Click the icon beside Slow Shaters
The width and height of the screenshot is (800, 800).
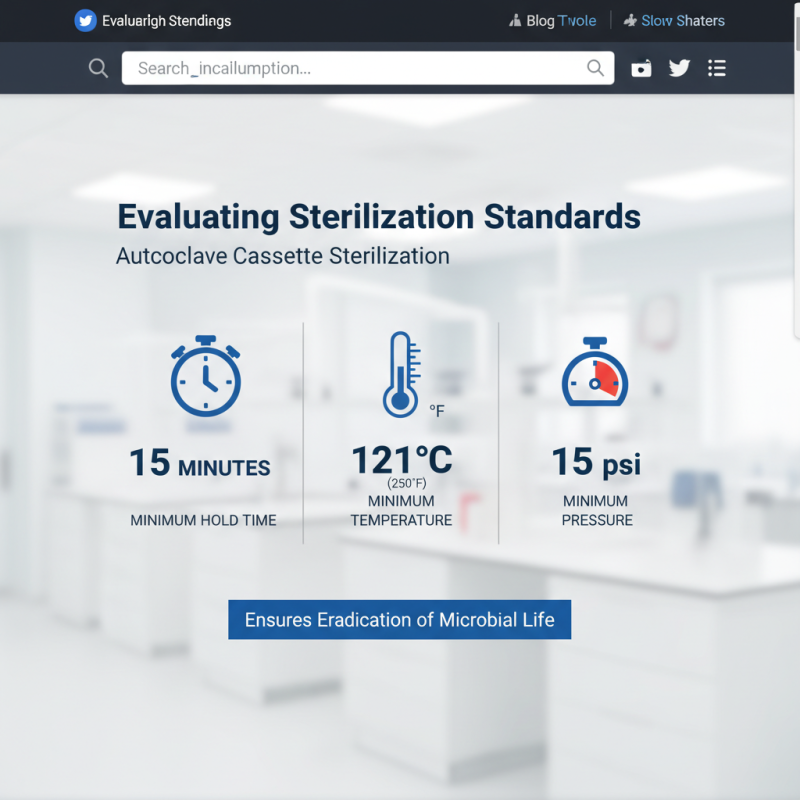tap(630, 21)
